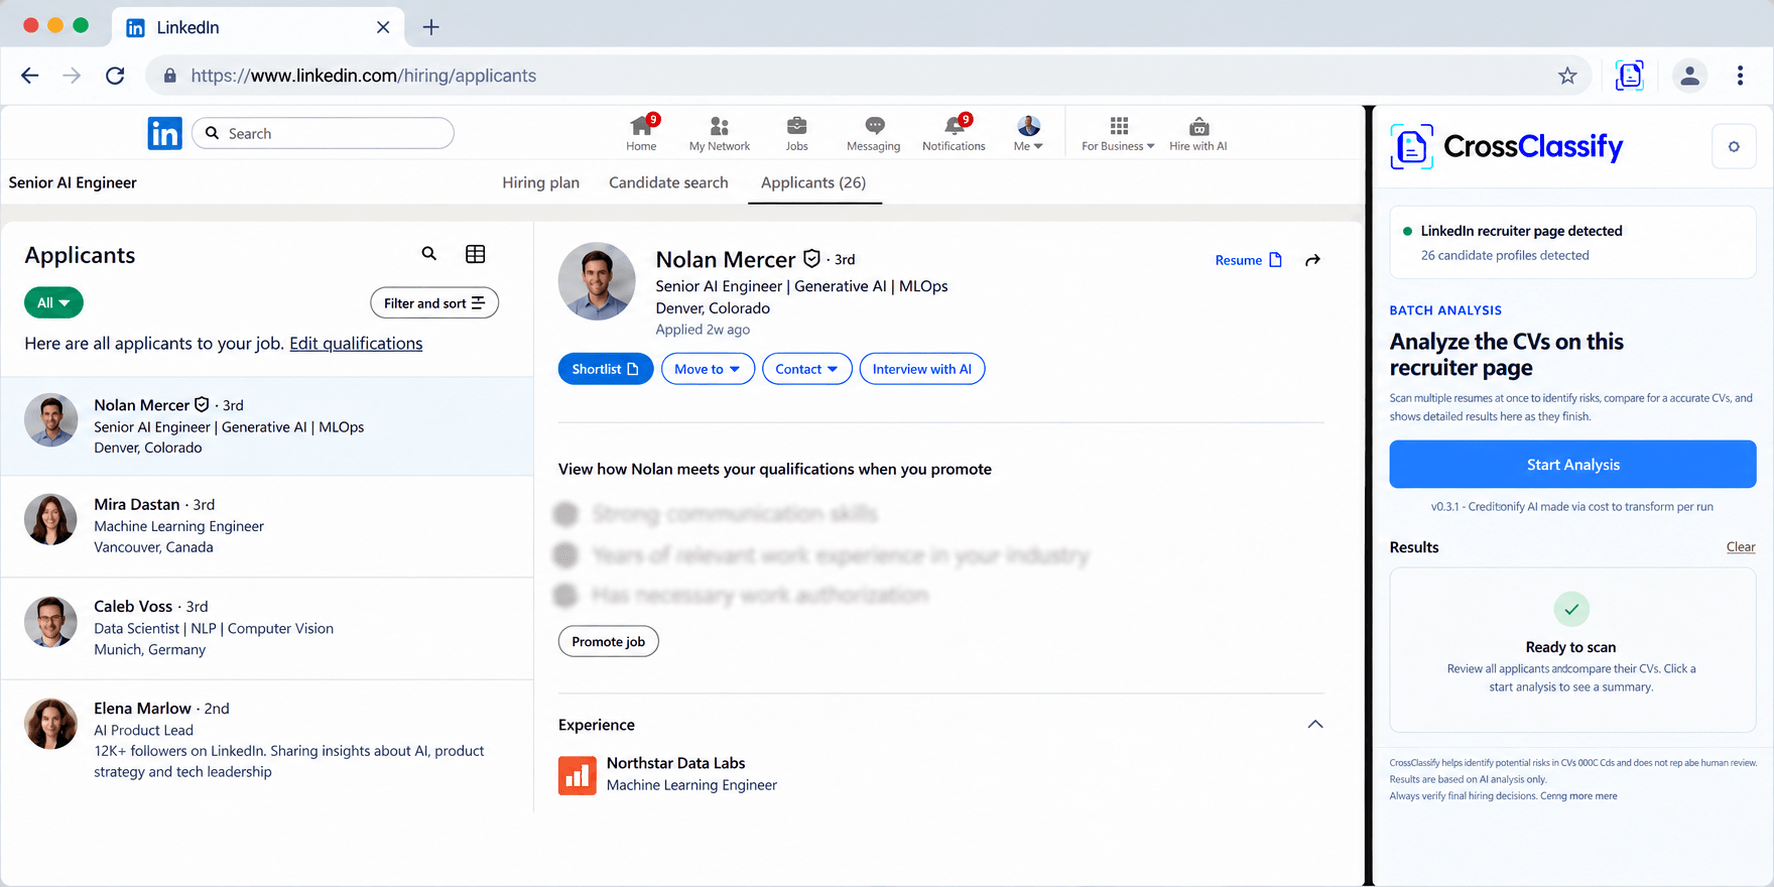Expand the Contact dropdown
This screenshot has width=1774, height=887.
(807, 369)
